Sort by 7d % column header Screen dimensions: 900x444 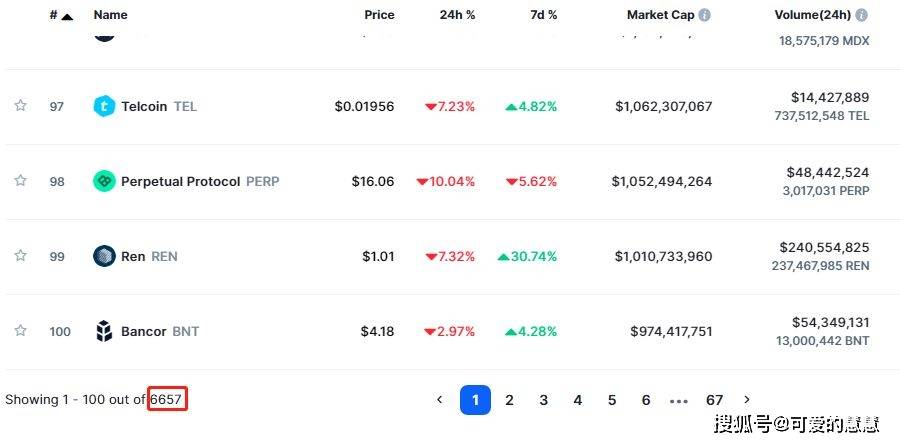(x=544, y=15)
